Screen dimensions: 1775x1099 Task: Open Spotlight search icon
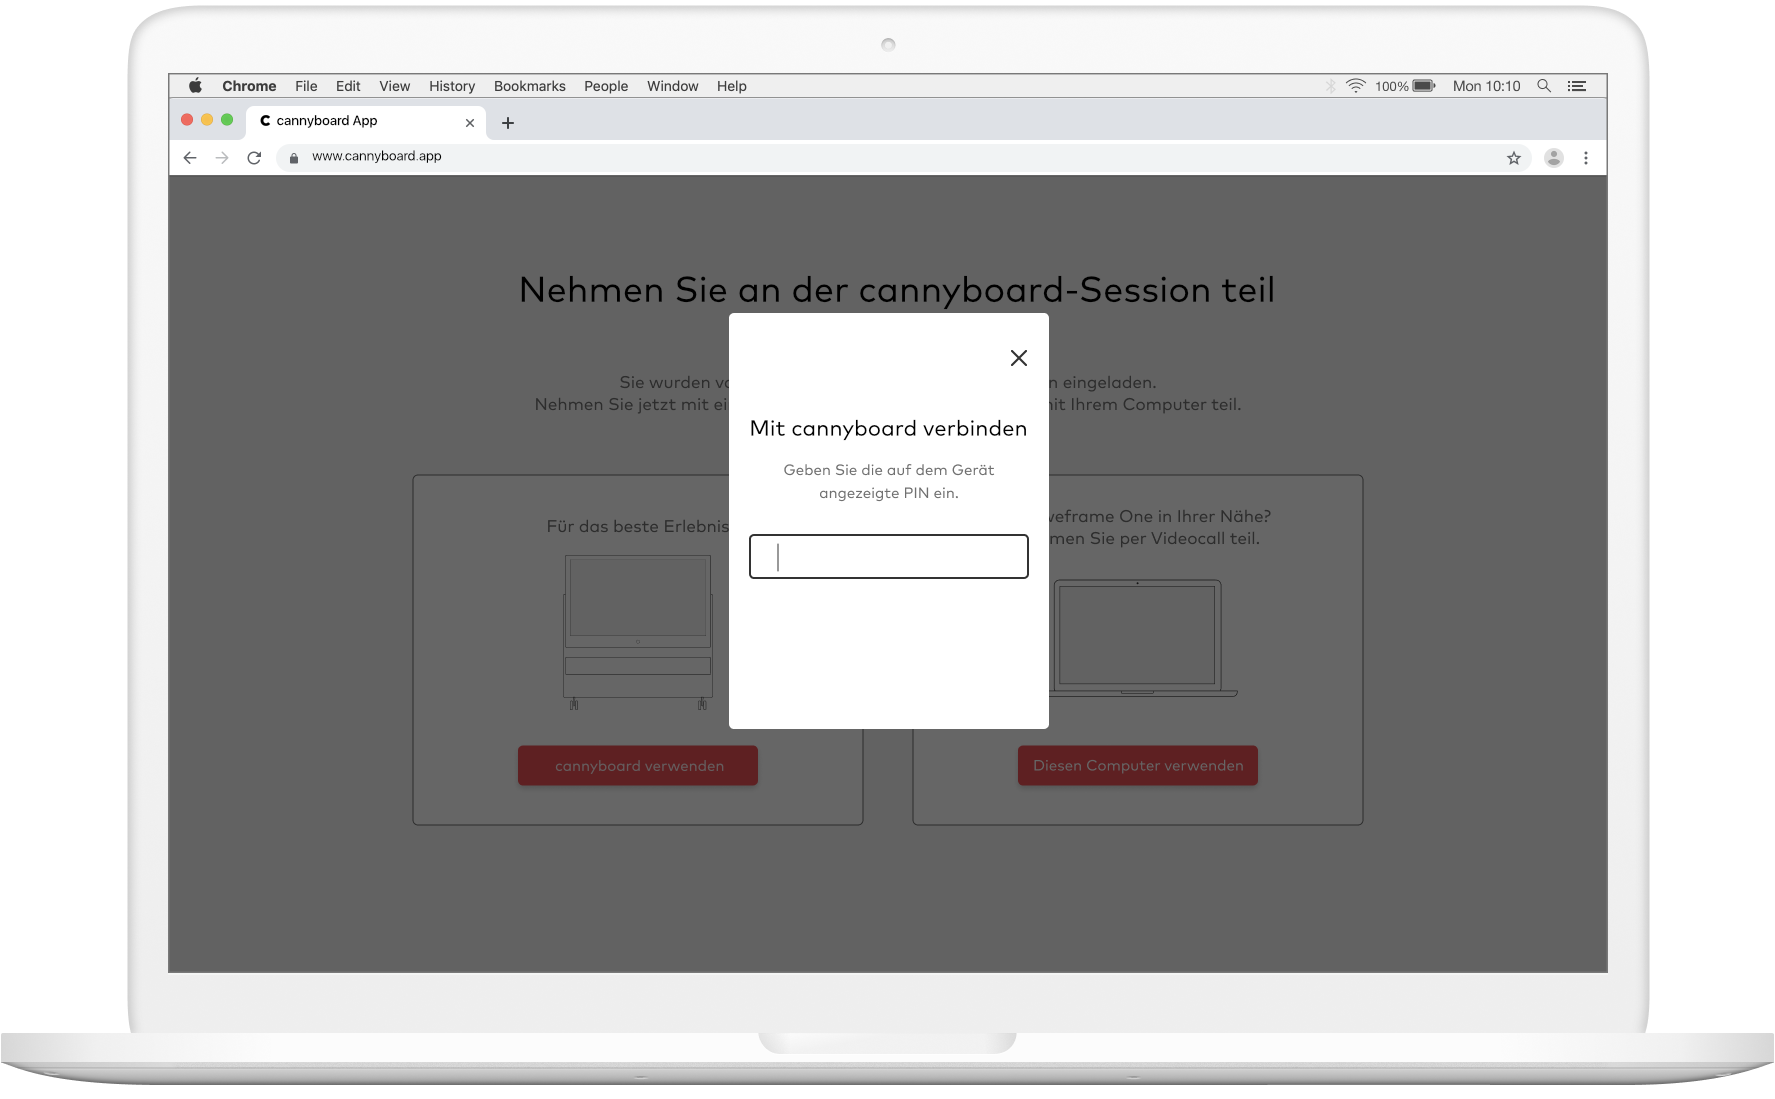pos(1544,86)
